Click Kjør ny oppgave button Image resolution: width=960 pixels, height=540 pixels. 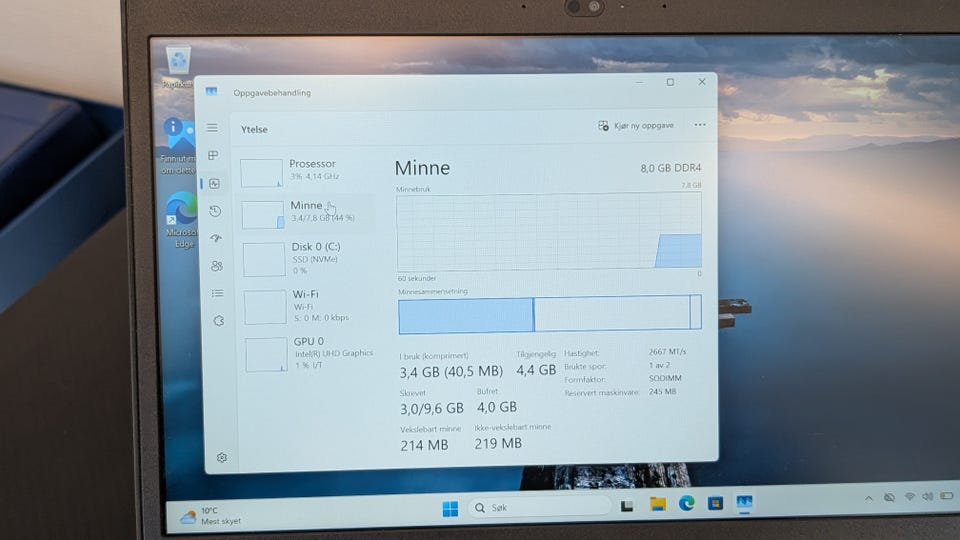[x=636, y=125]
